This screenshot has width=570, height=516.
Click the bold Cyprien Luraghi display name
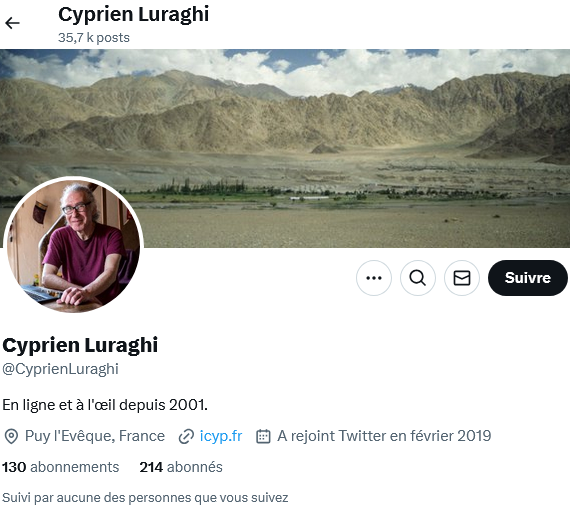(x=80, y=345)
